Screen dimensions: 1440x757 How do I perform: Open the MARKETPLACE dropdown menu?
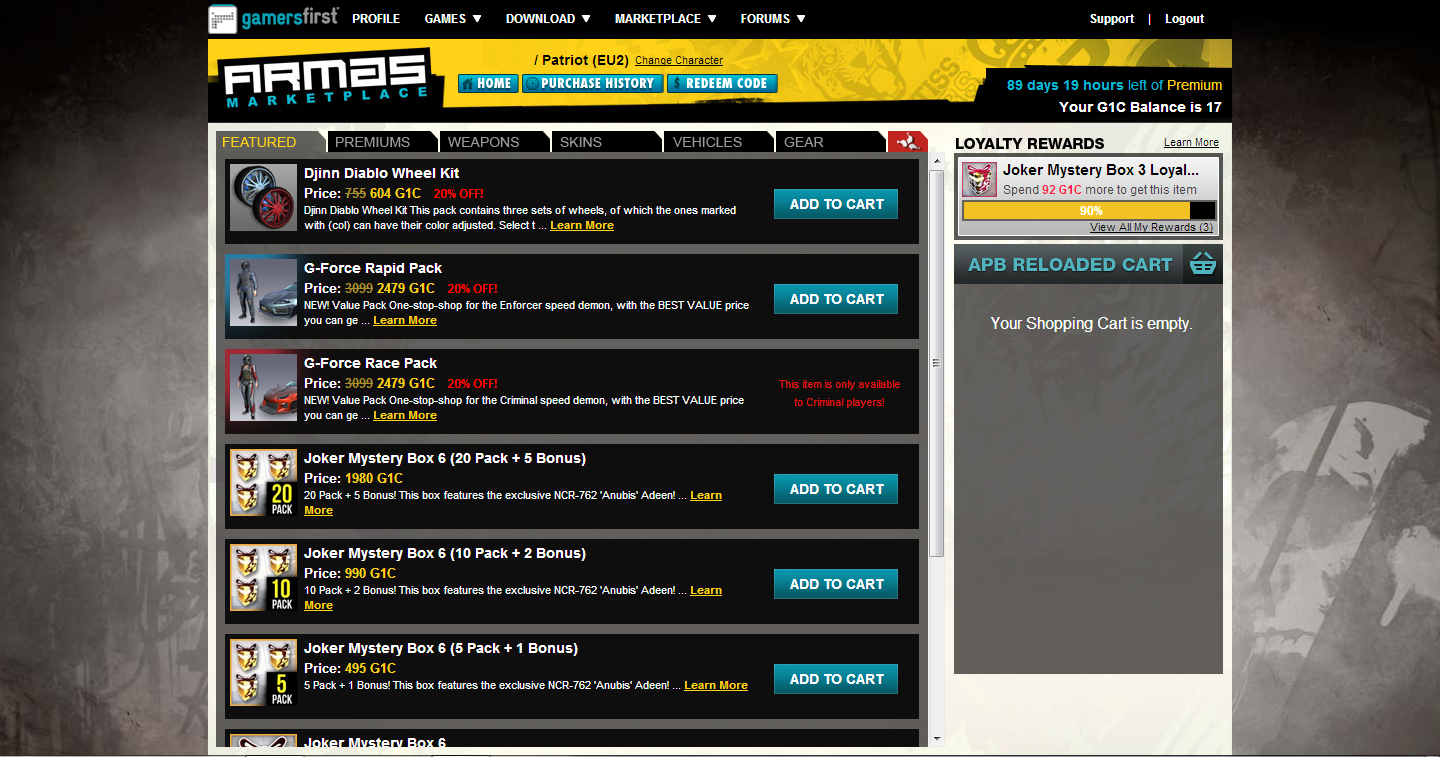tap(665, 19)
